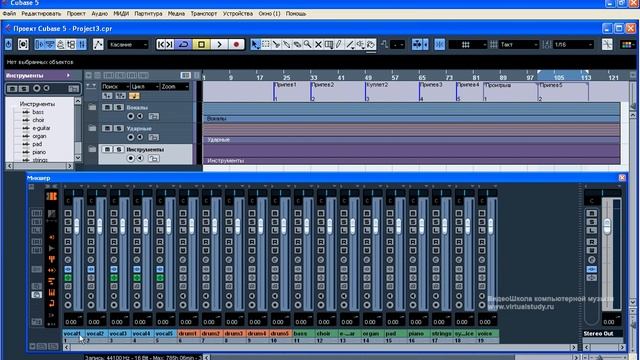Image resolution: width=640 pixels, height=360 pixels.
Task: Toggle the cycle loop button
Action: coord(184,44)
